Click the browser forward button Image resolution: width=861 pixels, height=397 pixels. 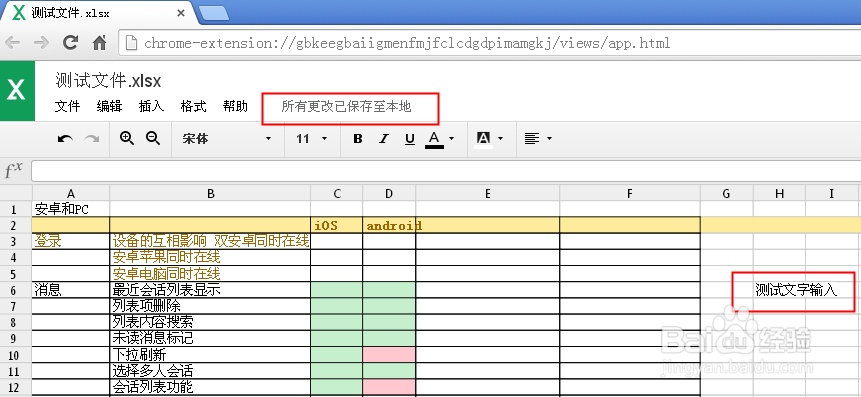pyautogui.click(x=41, y=43)
